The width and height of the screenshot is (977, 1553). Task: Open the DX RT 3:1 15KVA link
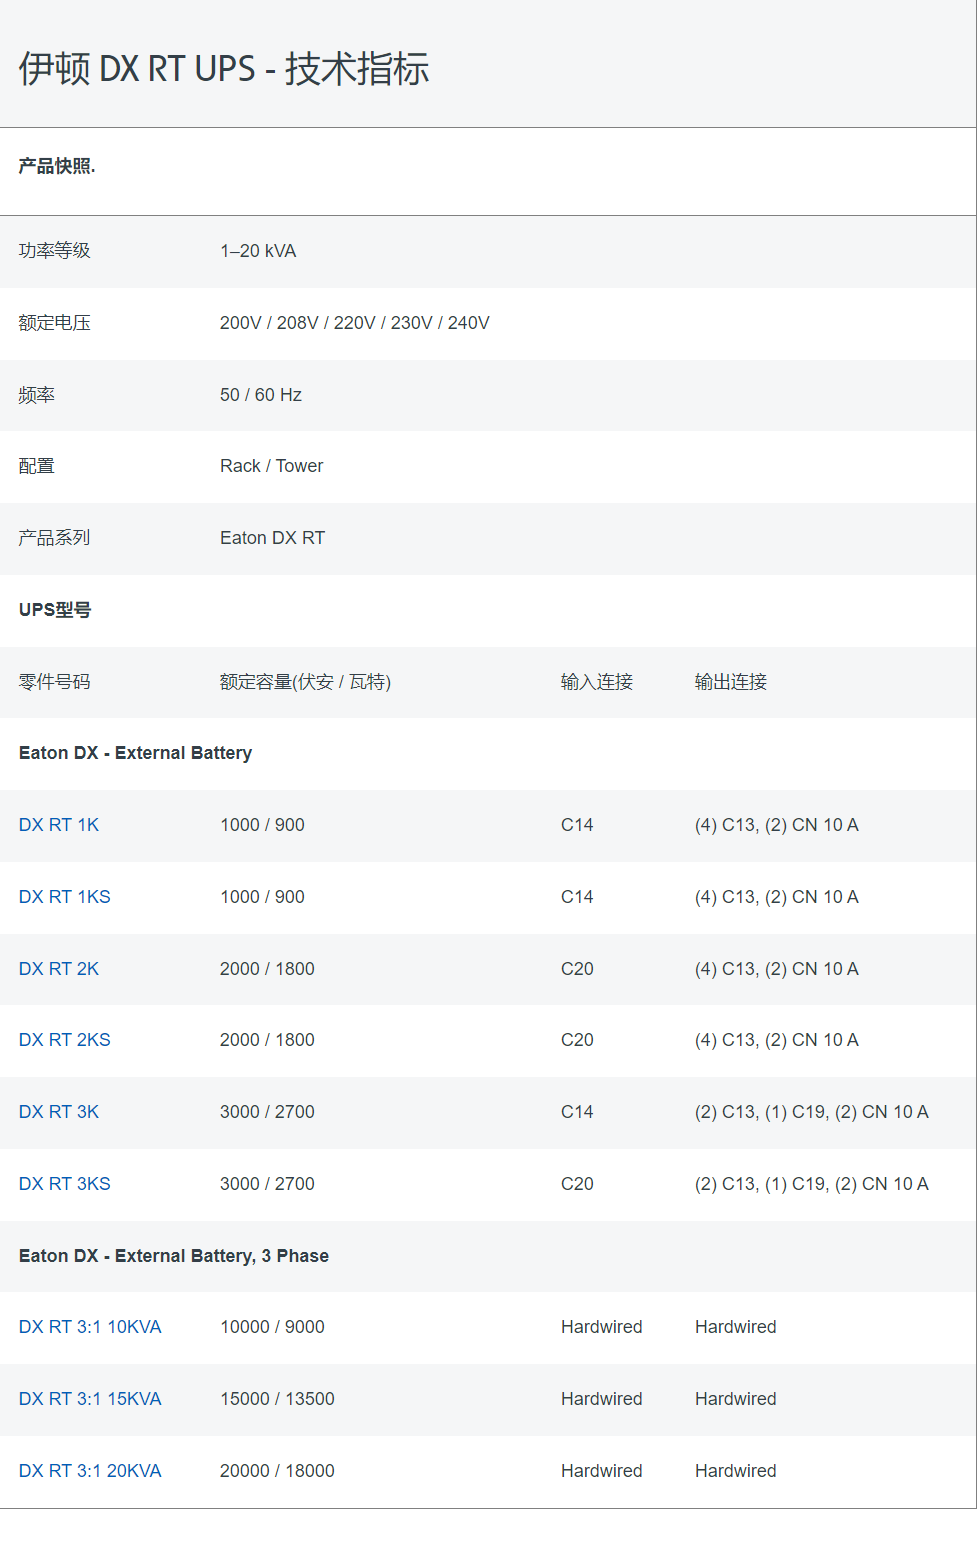point(90,1399)
